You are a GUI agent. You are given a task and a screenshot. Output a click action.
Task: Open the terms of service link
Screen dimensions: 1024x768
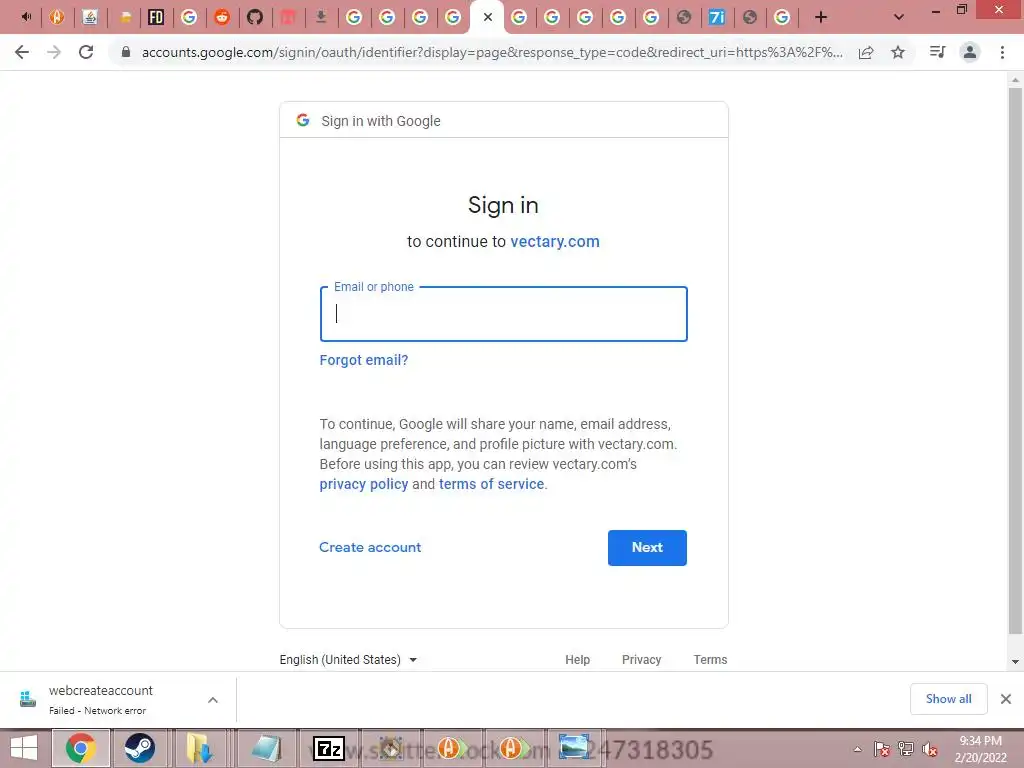point(491,484)
